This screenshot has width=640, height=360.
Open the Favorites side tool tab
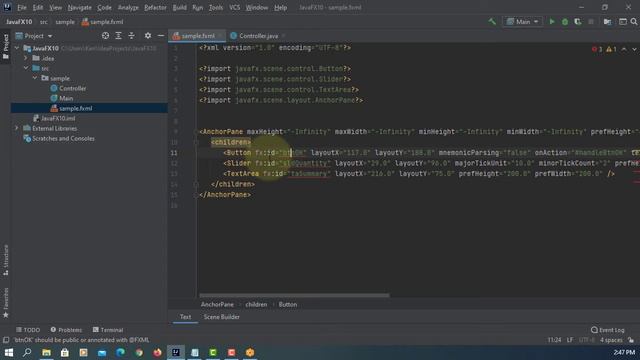tap(6, 302)
